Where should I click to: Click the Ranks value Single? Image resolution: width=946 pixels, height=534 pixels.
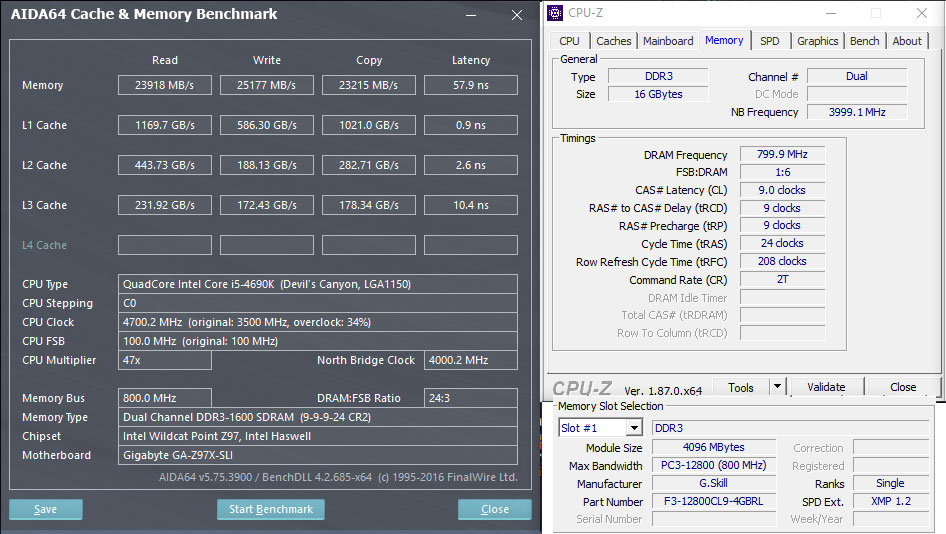(x=890, y=483)
